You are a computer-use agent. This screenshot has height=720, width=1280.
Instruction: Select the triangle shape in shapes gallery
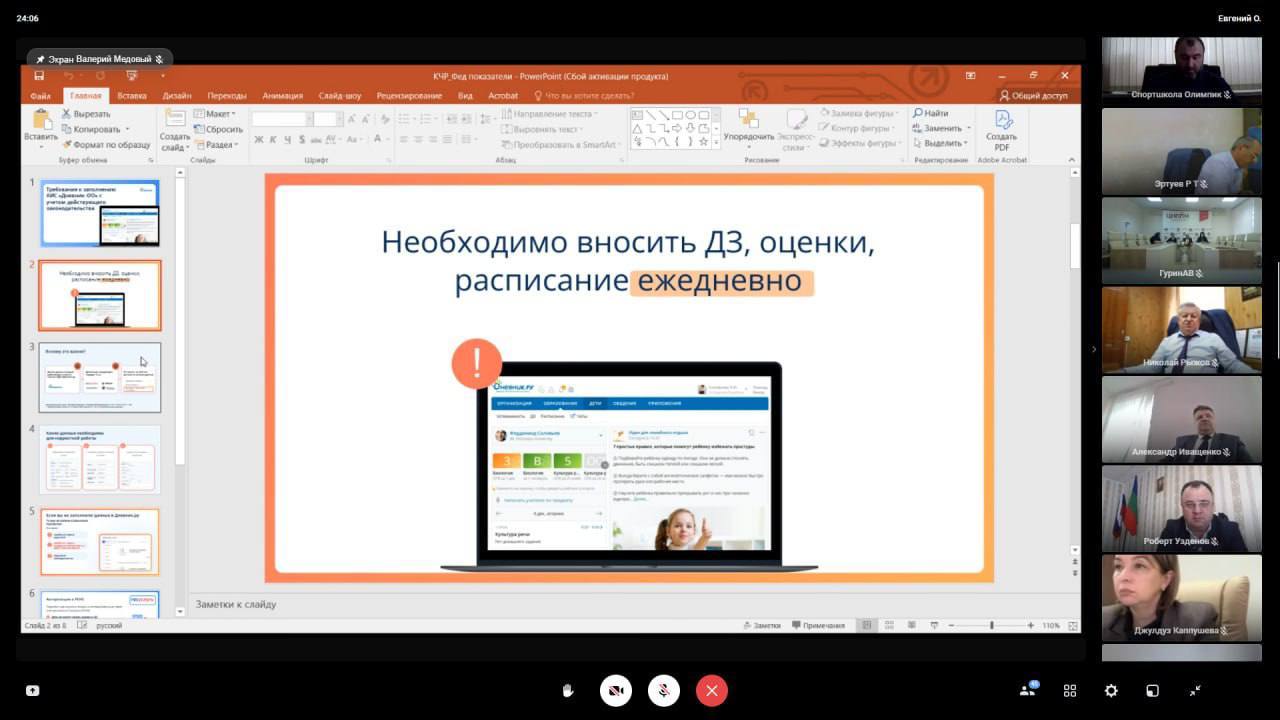(638, 128)
